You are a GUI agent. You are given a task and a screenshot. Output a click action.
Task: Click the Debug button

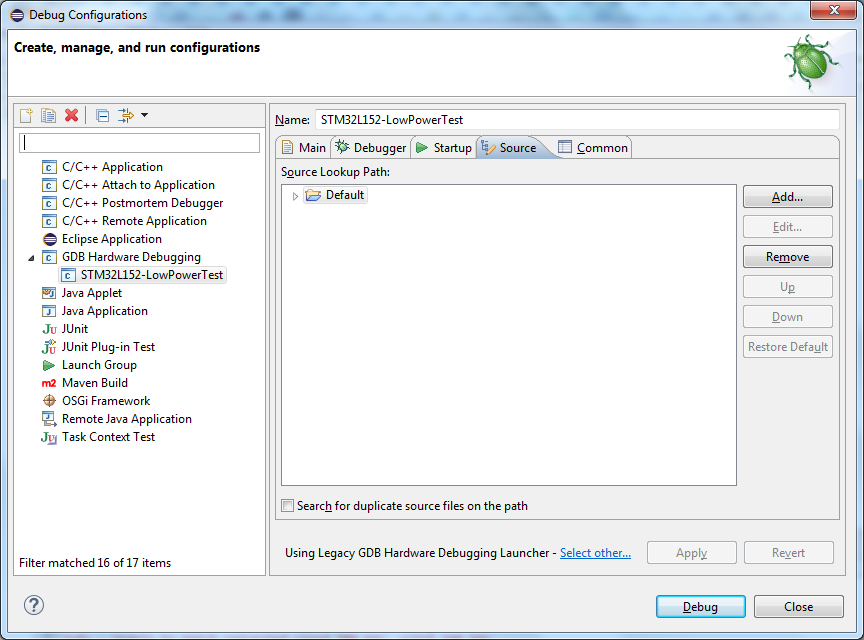(700, 607)
